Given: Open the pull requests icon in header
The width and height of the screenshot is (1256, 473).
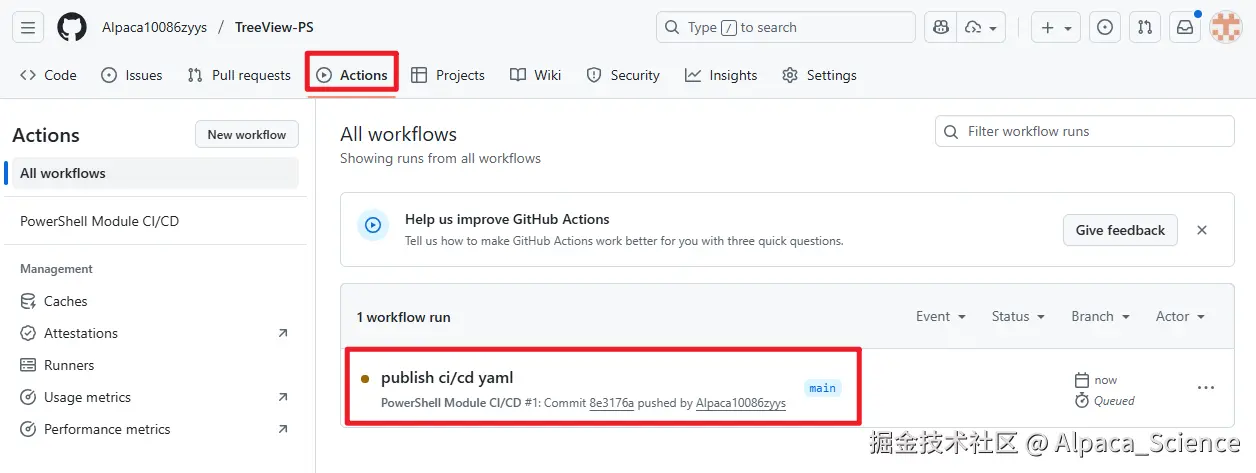Looking at the screenshot, I should [1145, 27].
